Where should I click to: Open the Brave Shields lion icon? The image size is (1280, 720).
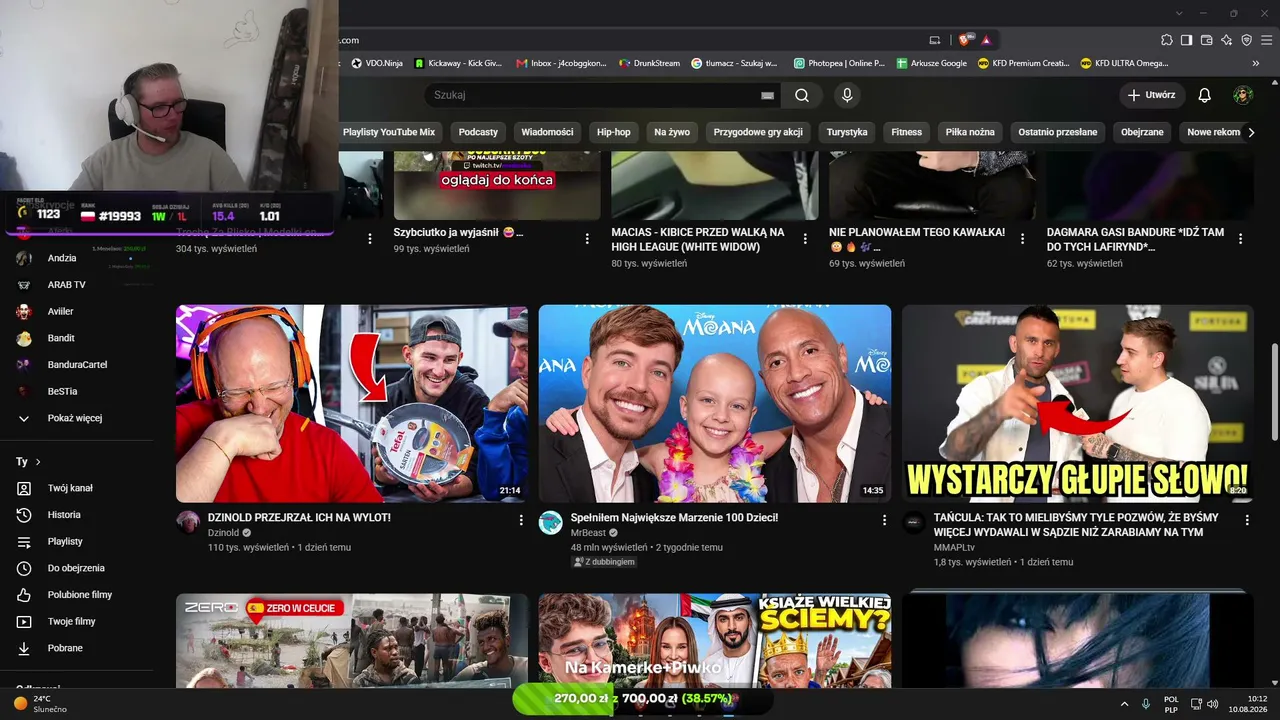(x=964, y=40)
